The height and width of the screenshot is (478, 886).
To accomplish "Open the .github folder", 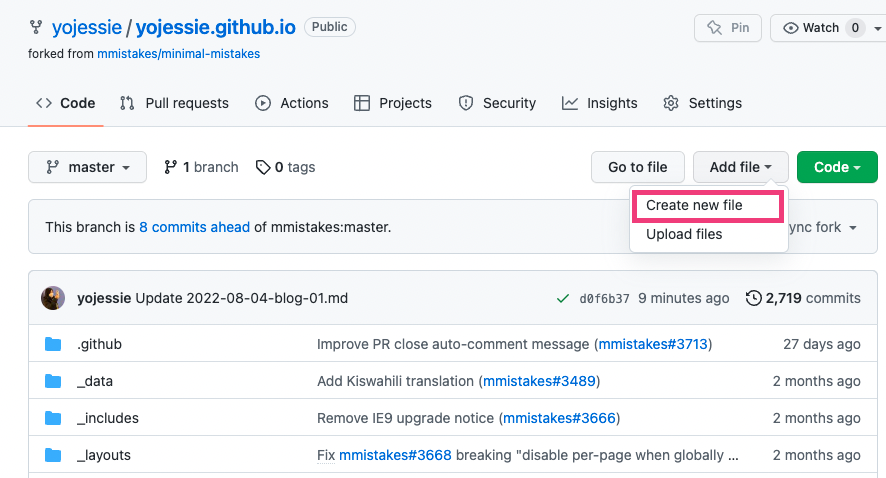I will [99, 344].
